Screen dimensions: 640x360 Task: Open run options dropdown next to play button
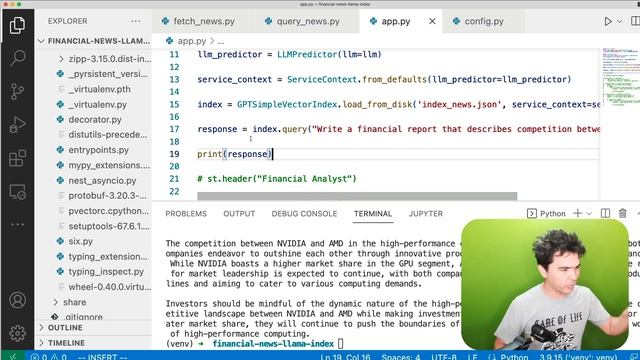click(620, 21)
